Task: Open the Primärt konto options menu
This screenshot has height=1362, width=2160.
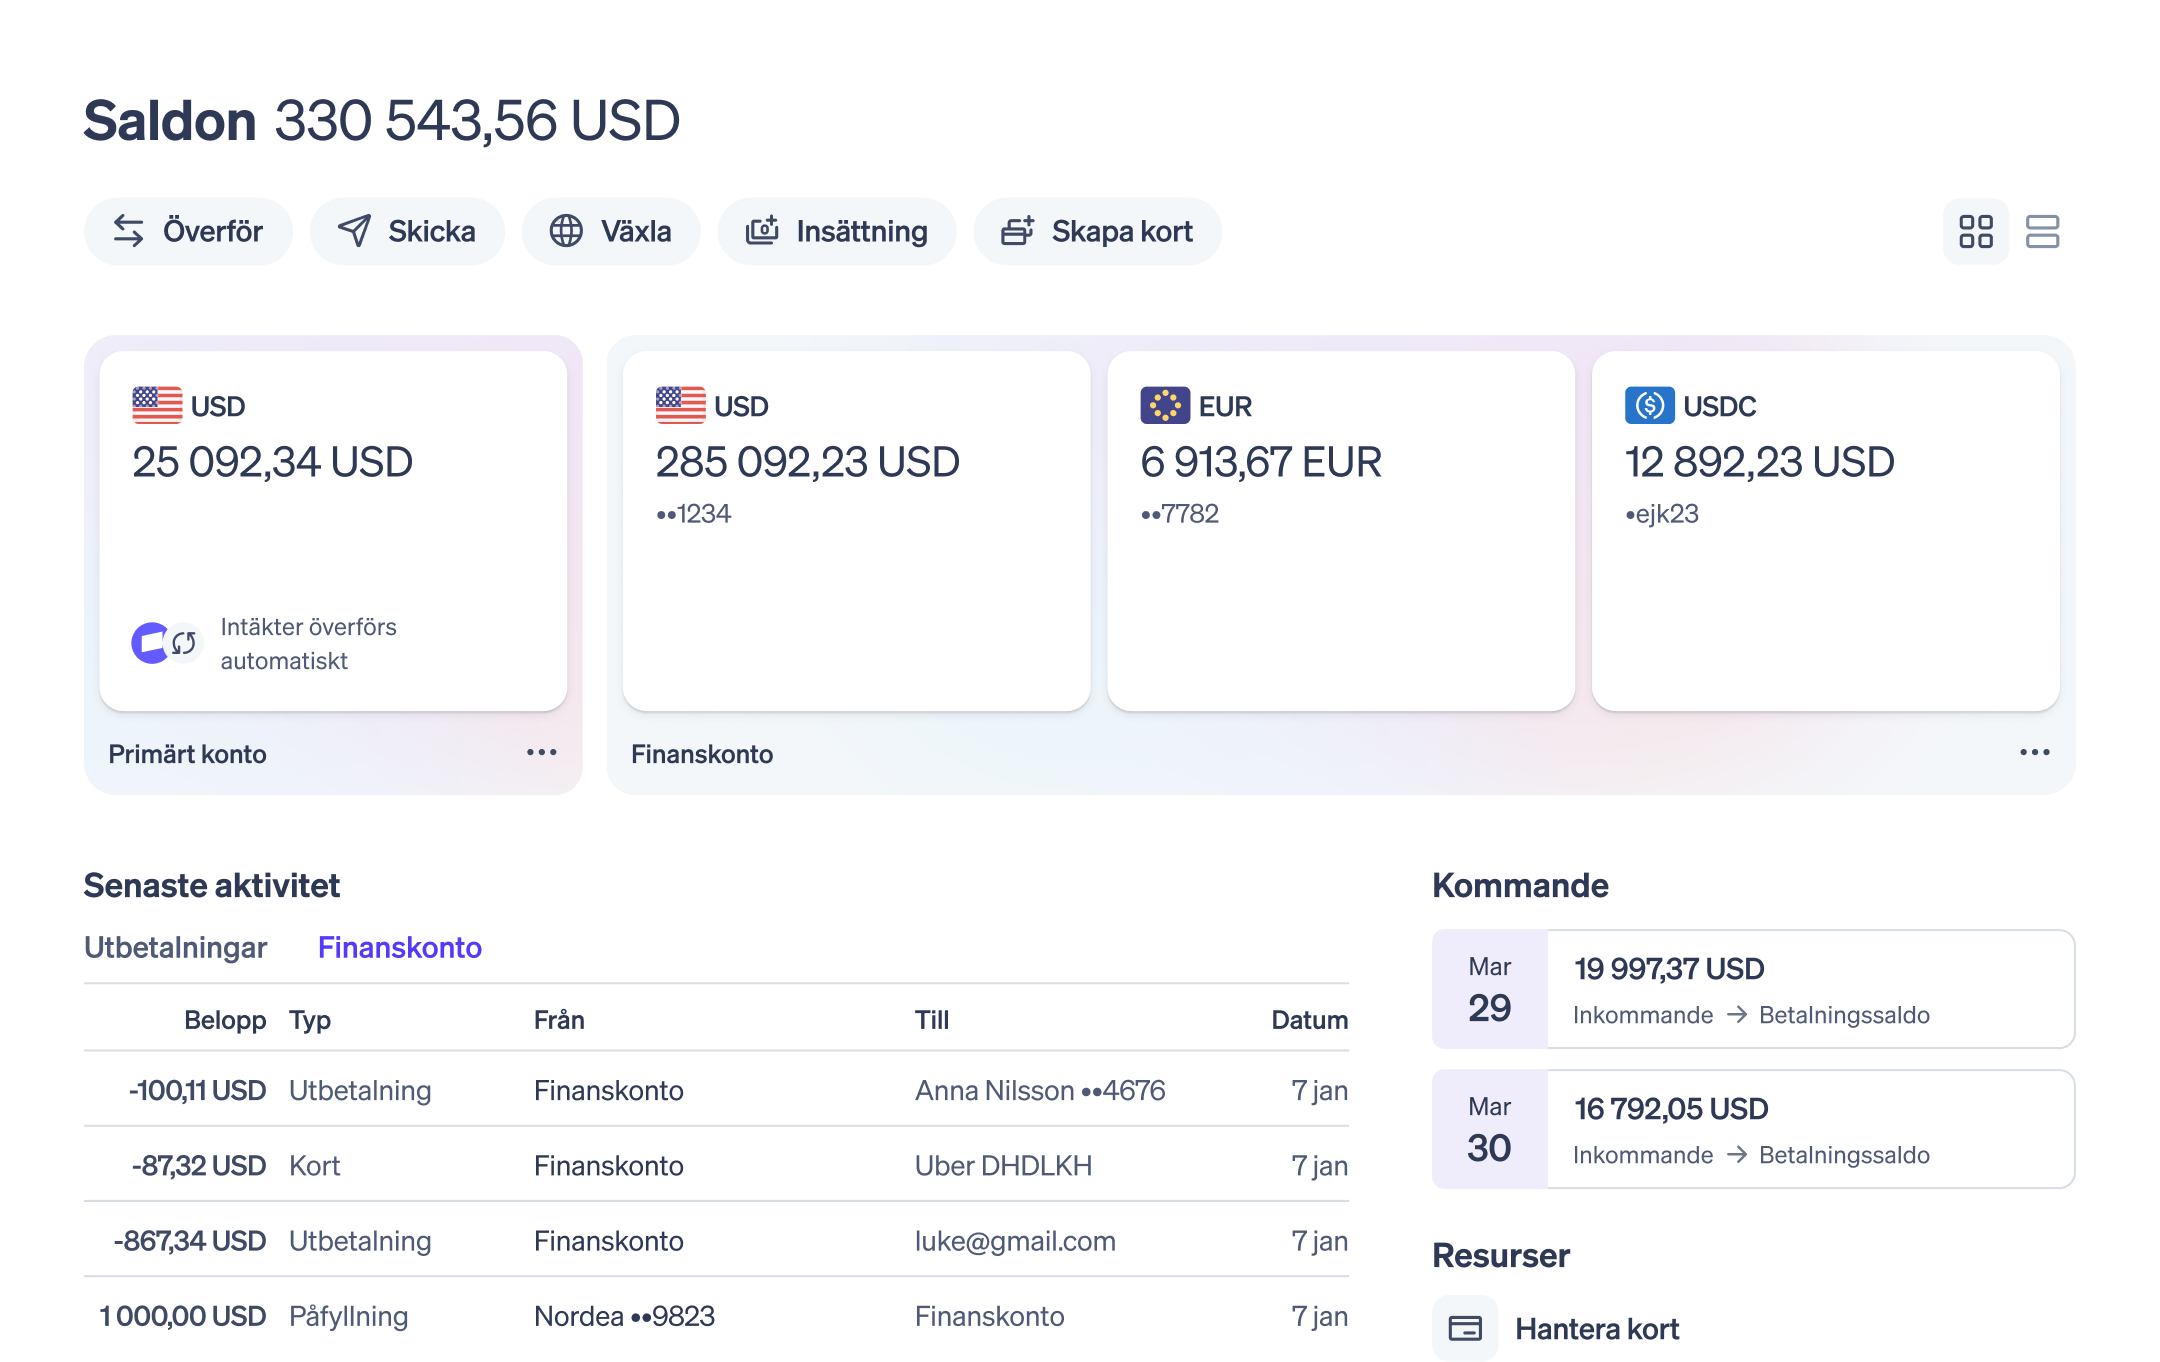Action: (x=540, y=753)
